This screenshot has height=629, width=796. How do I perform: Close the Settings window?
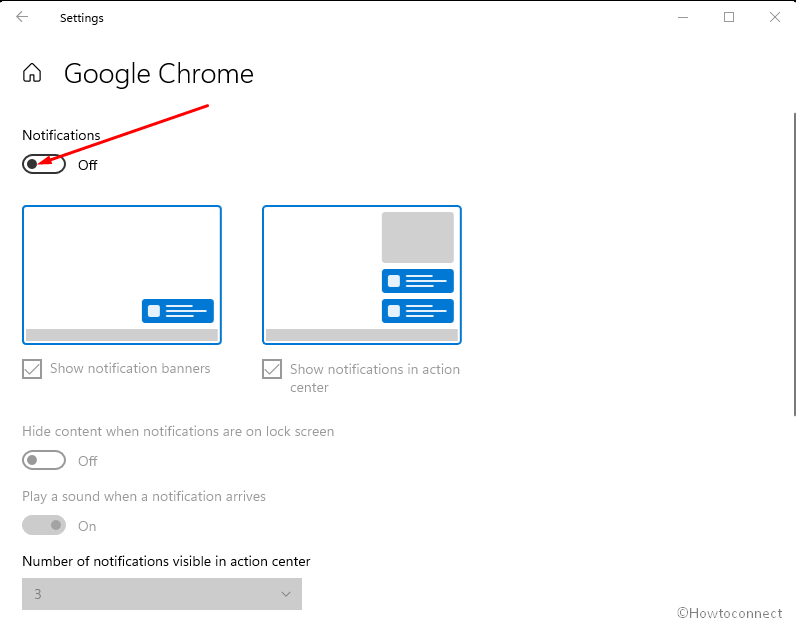click(x=775, y=17)
